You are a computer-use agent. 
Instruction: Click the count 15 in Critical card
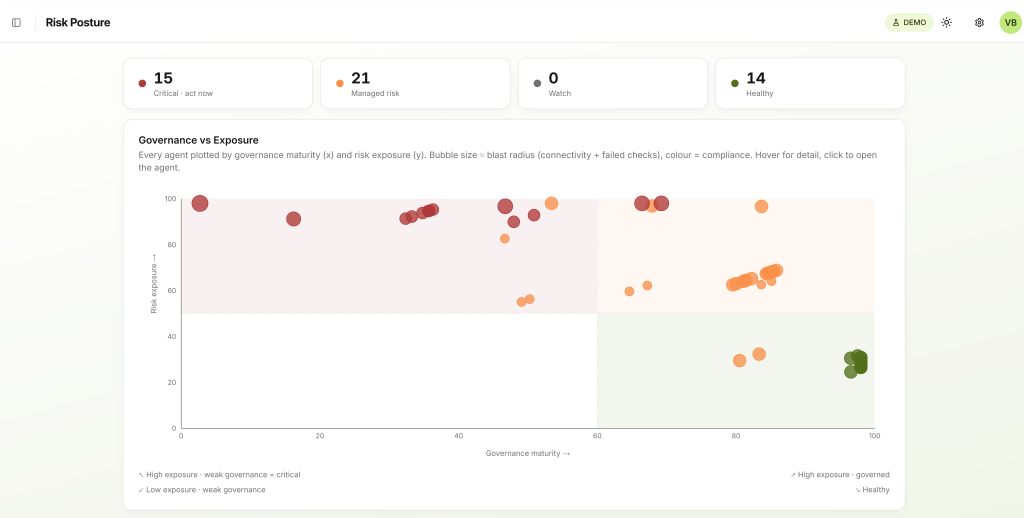point(163,78)
